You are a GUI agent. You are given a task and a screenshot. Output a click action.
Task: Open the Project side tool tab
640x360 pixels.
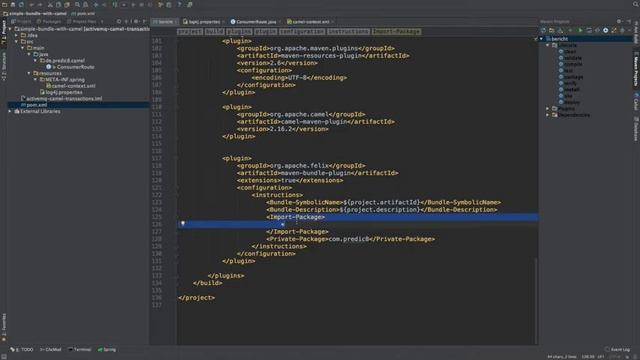point(4,32)
